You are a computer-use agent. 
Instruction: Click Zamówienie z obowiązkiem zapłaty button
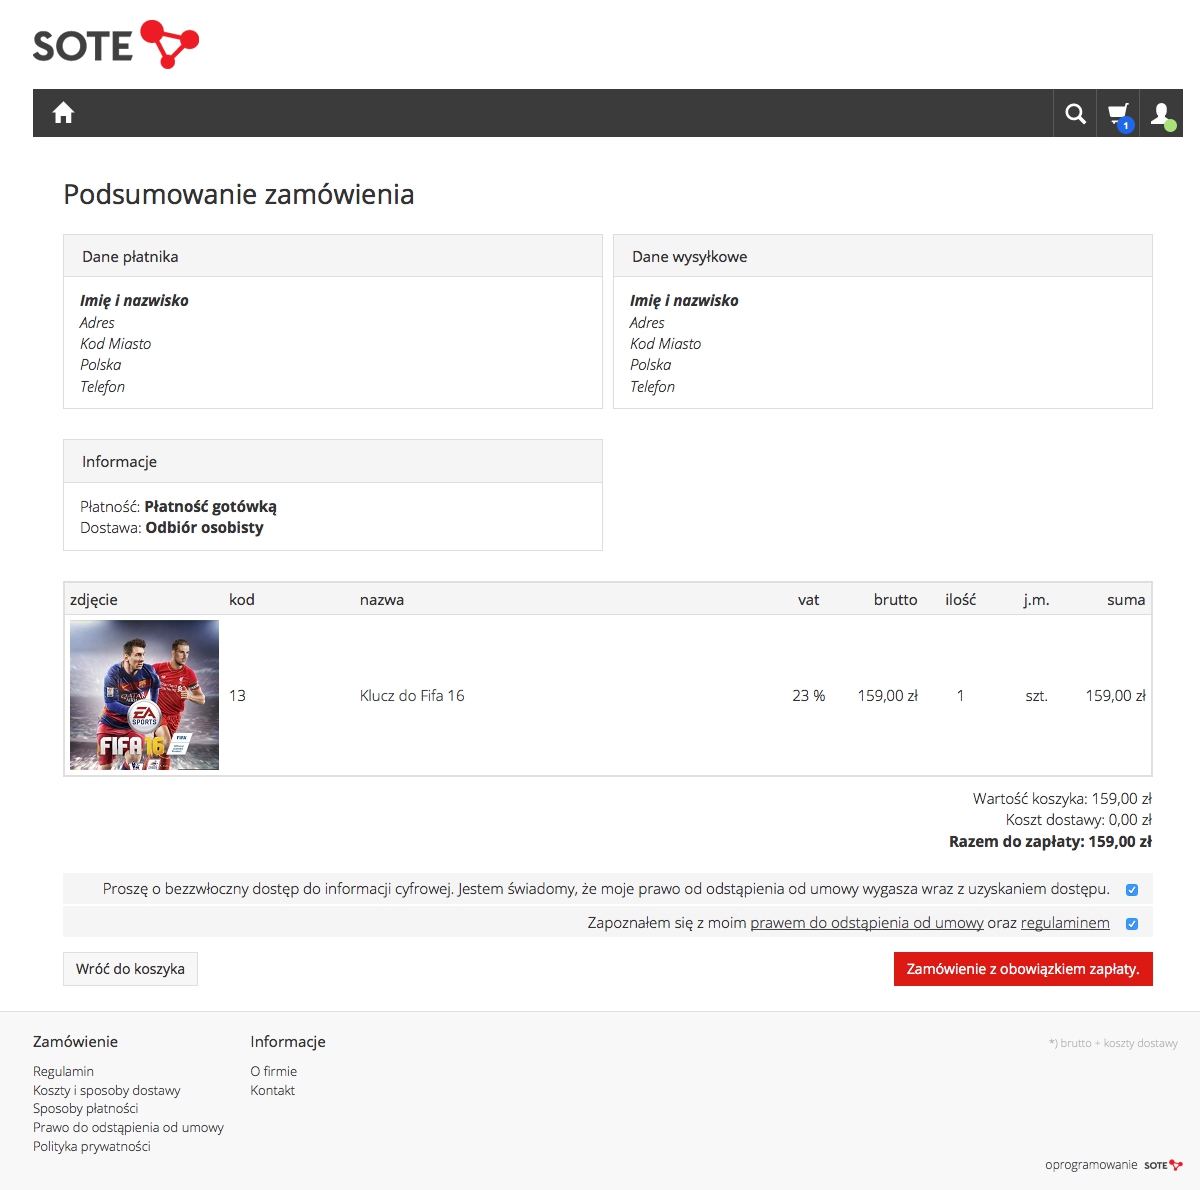tap(1022, 969)
